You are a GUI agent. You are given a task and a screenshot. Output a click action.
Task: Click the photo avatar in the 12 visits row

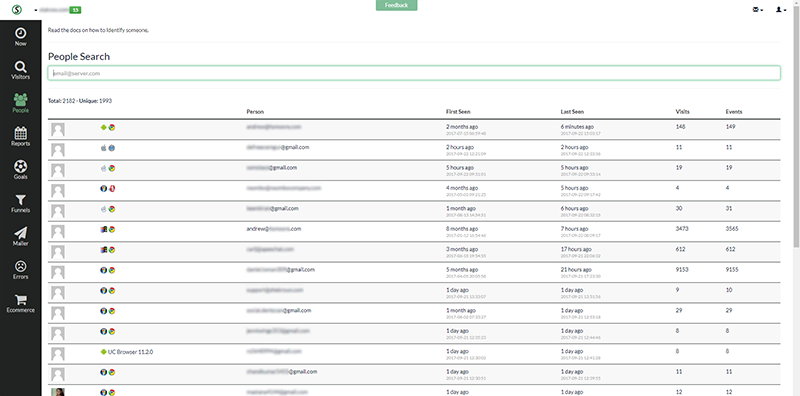[x=58, y=392]
